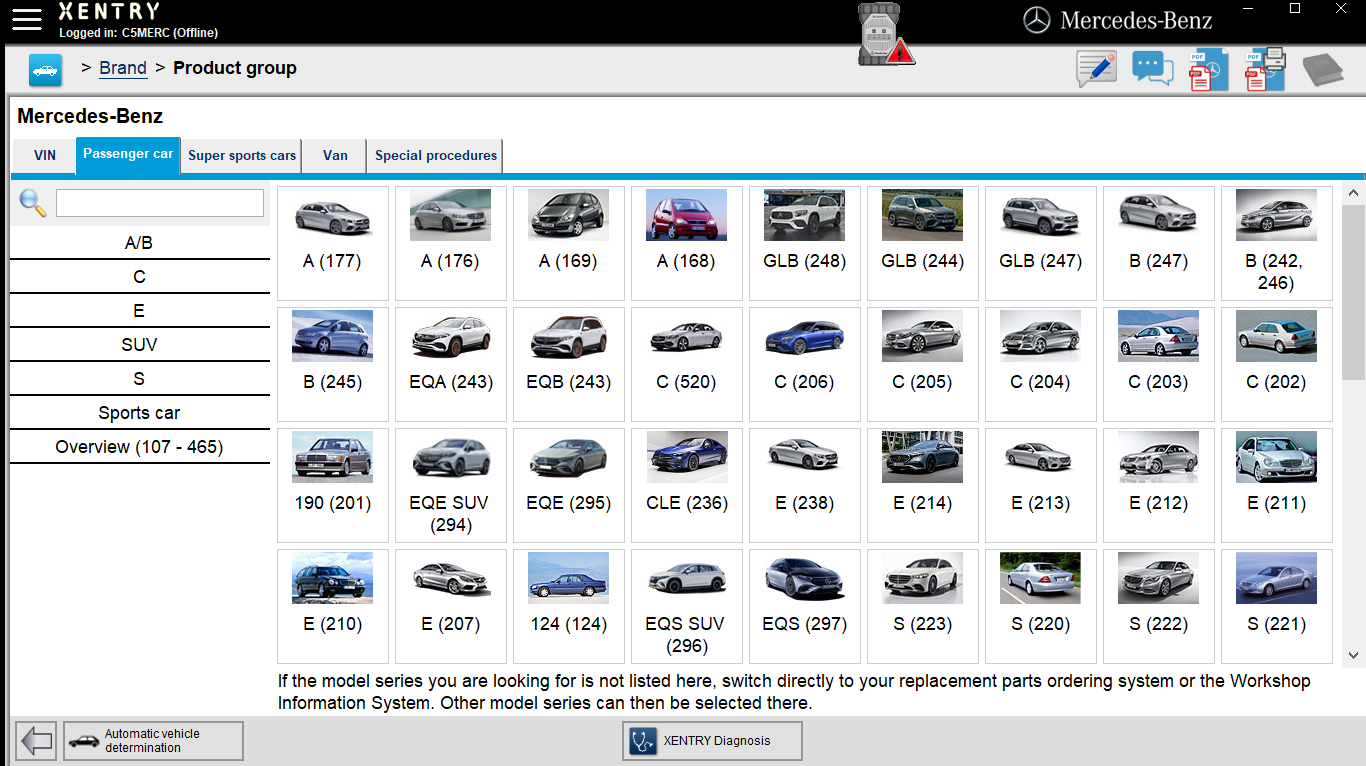Pick the C (203) model
The image size is (1366, 766).
1159,364
